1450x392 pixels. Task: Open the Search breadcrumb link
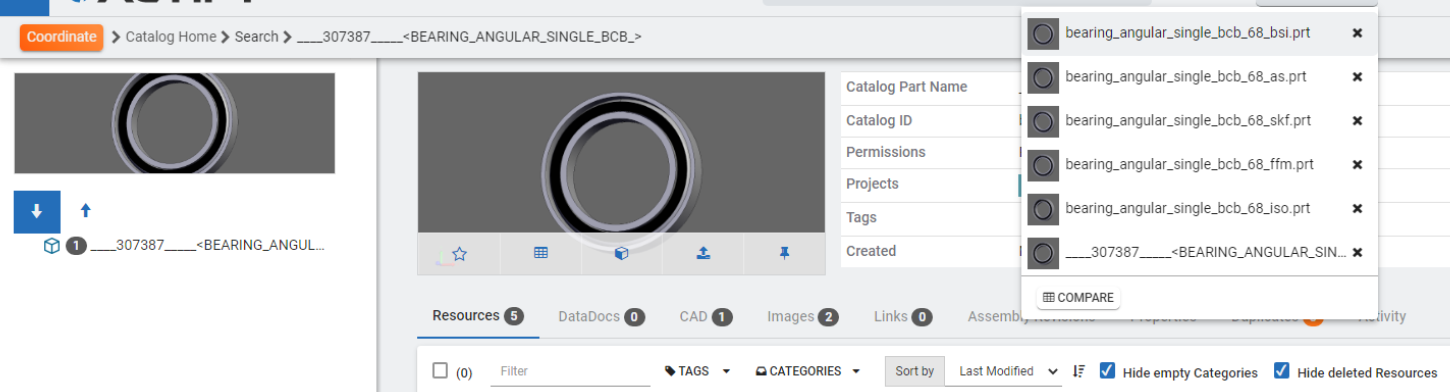256,37
